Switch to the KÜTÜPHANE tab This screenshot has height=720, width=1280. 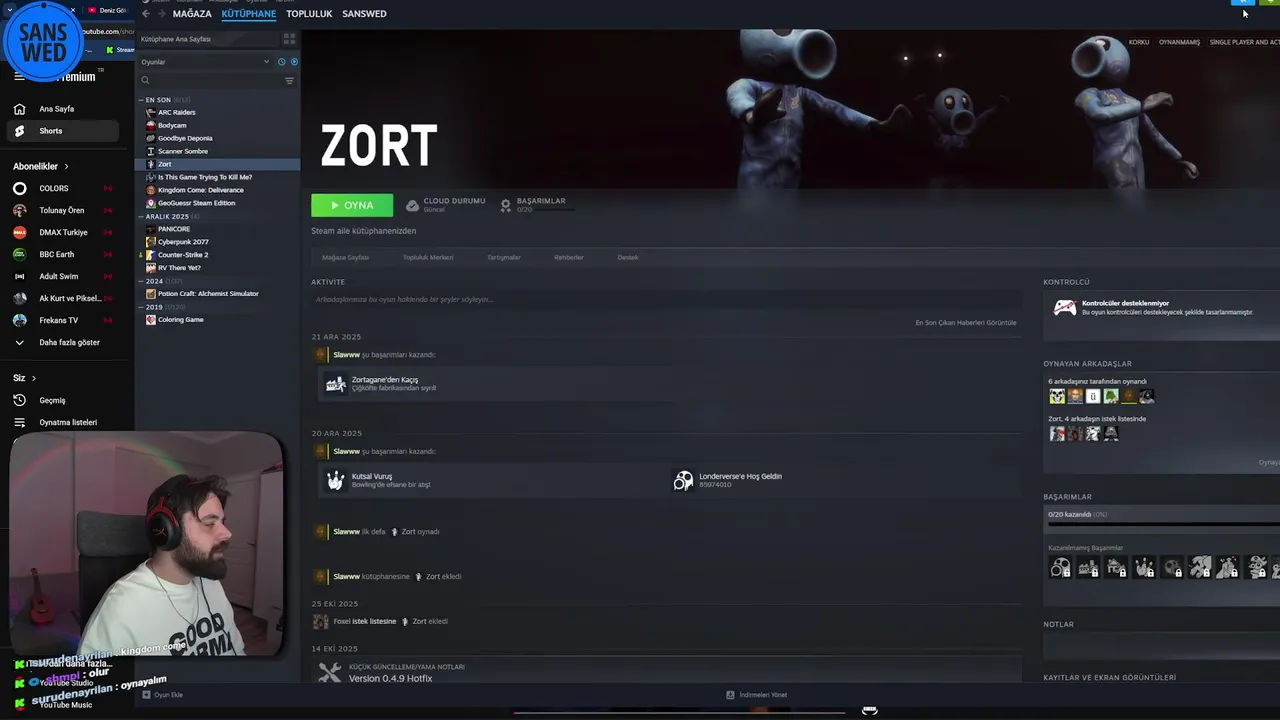(249, 14)
